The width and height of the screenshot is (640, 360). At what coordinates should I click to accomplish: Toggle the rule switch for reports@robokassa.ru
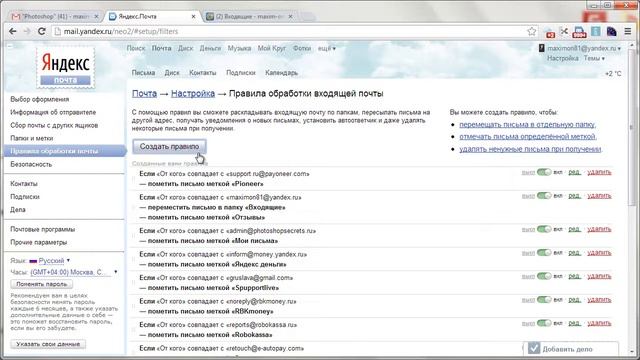544,323
